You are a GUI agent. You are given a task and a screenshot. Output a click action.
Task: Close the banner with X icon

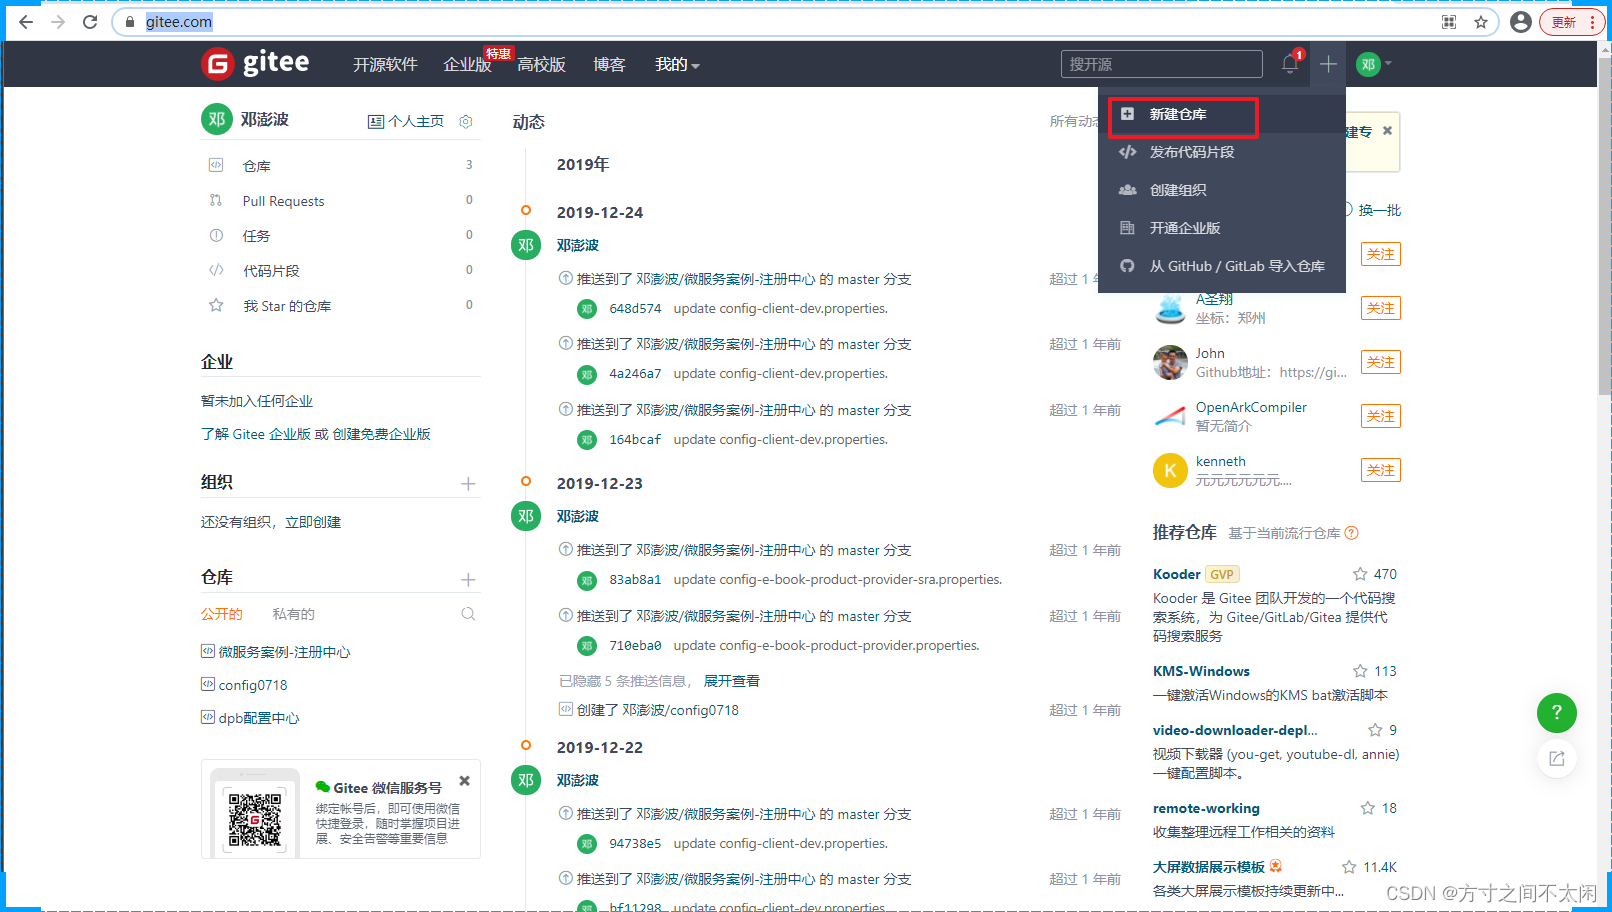(x=1387, y=130)
